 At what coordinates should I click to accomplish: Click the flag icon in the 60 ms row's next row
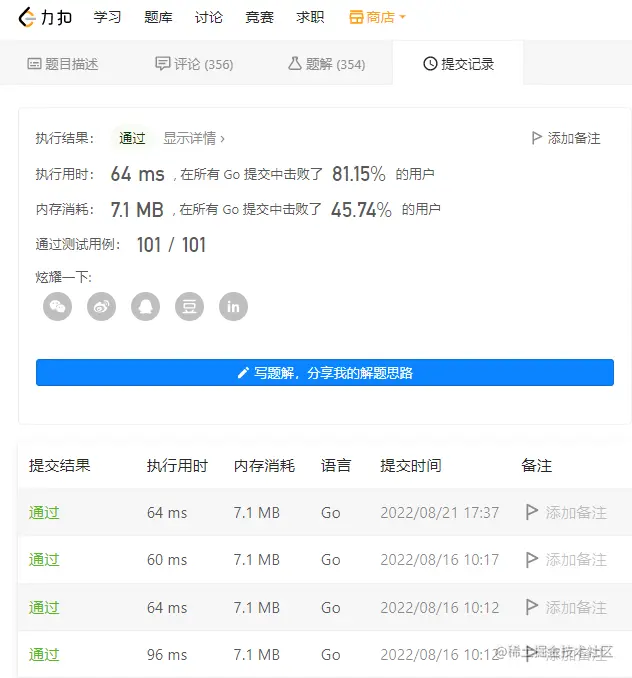pyautogui.click(x=531, y=607)
